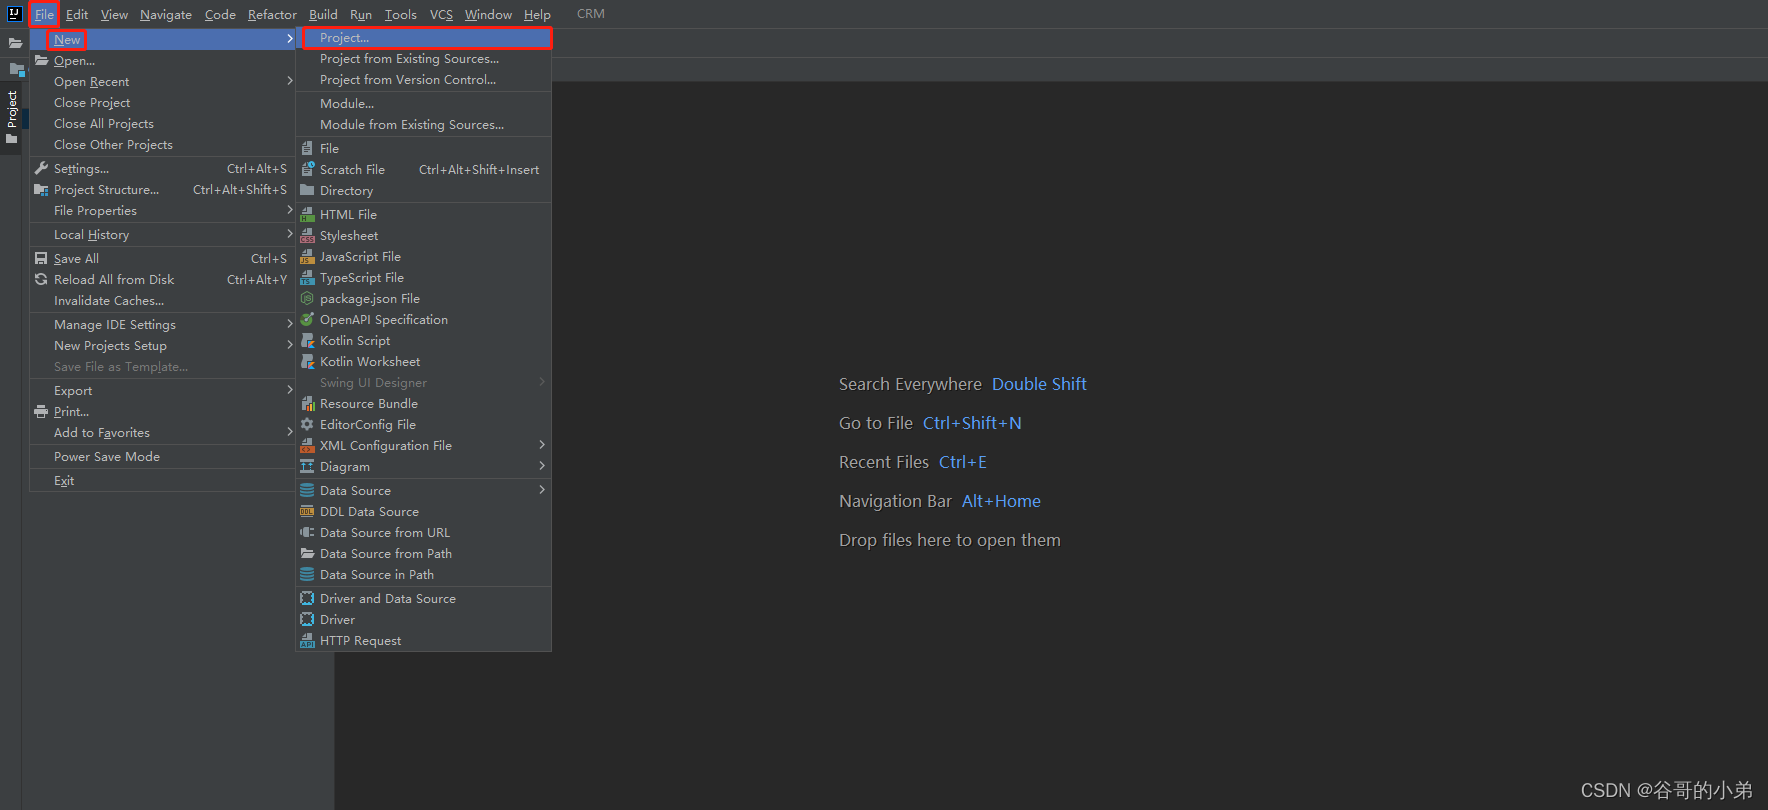
Task: Expand the Manage IDE Settings submenu arrow
Action: pos(290,324)
